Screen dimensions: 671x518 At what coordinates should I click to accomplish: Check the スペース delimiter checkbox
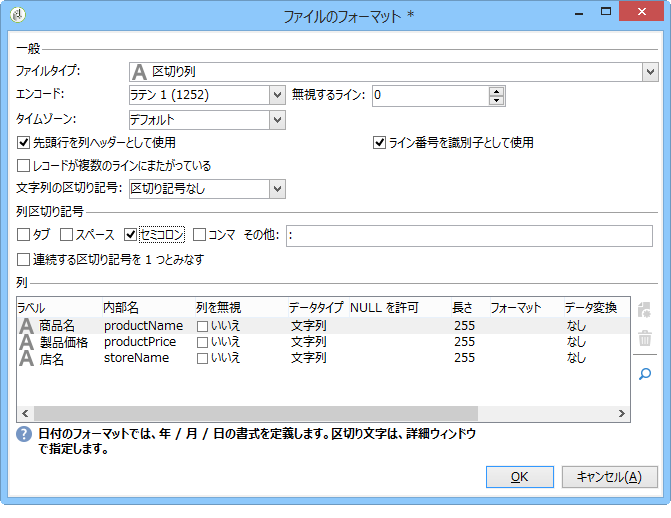click(x=66, y=235)
